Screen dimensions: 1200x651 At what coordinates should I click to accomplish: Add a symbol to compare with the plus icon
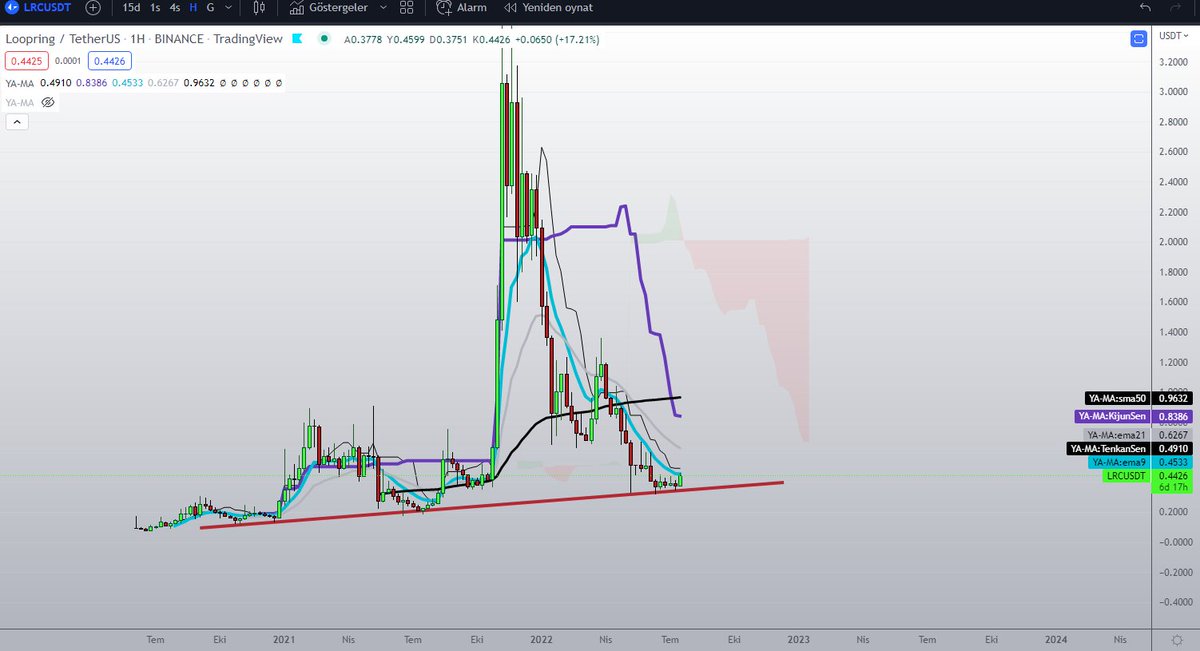[x=93, y=7]
